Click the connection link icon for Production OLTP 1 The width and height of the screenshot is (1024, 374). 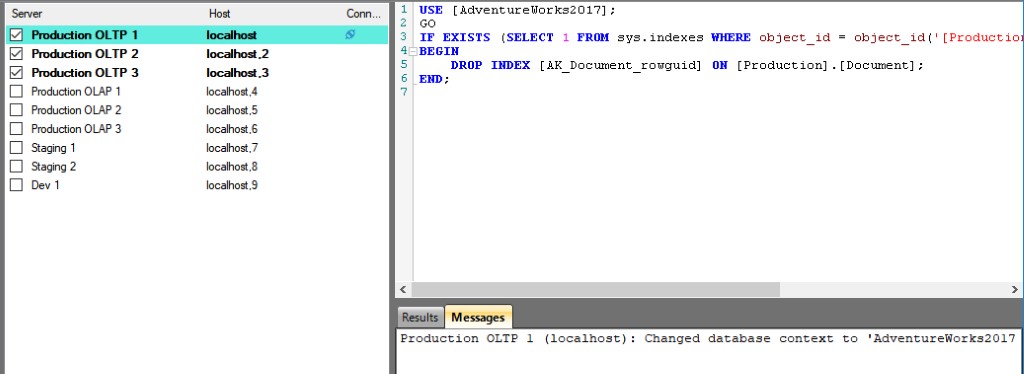coord(350,35)
